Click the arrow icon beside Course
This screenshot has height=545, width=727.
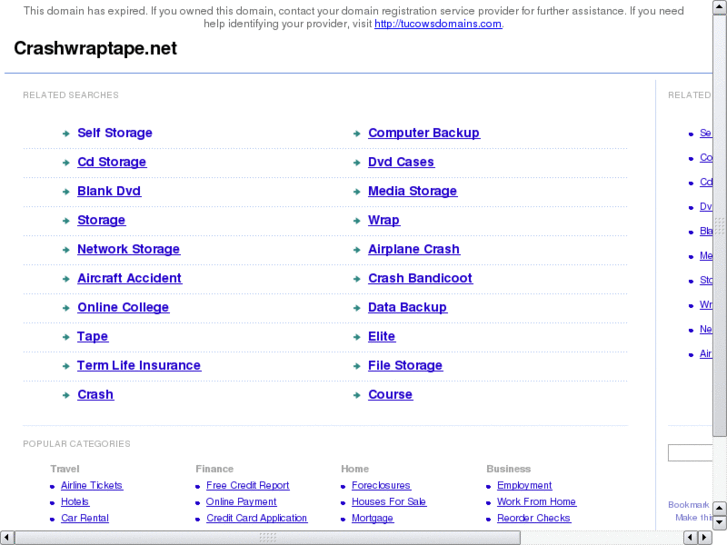pos(357,396)
